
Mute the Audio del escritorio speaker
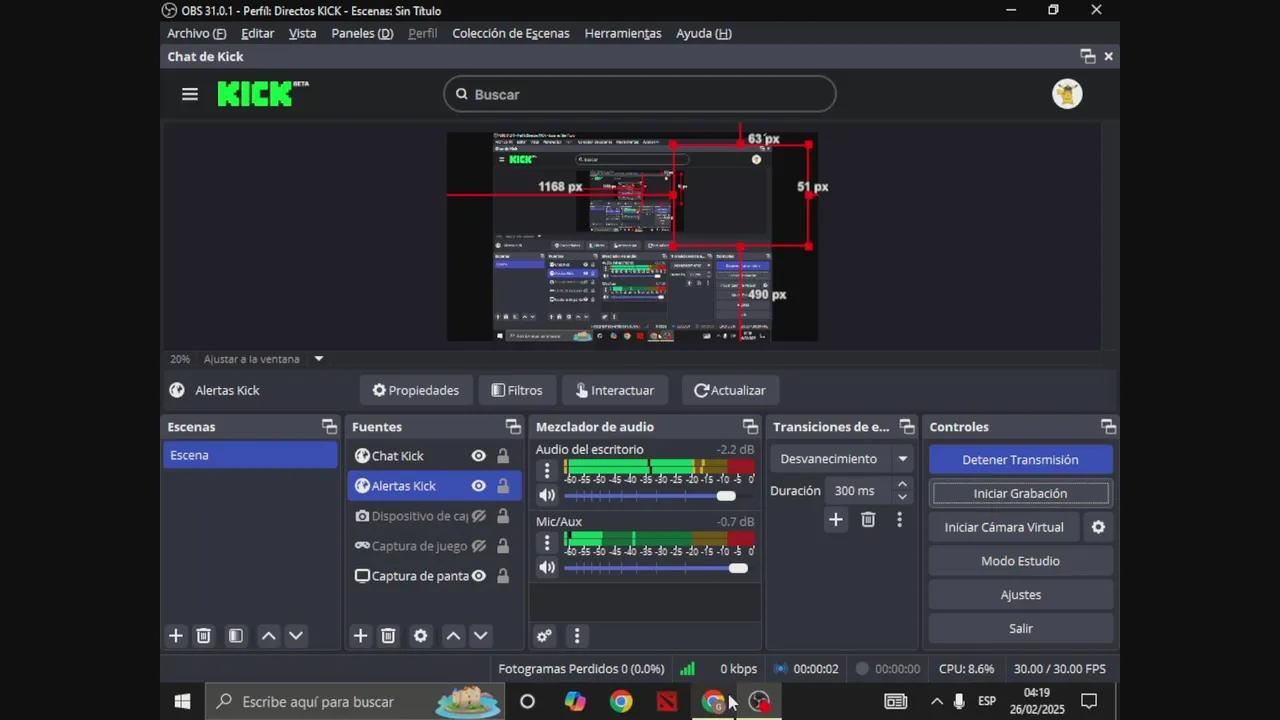(x=547, y=495)
